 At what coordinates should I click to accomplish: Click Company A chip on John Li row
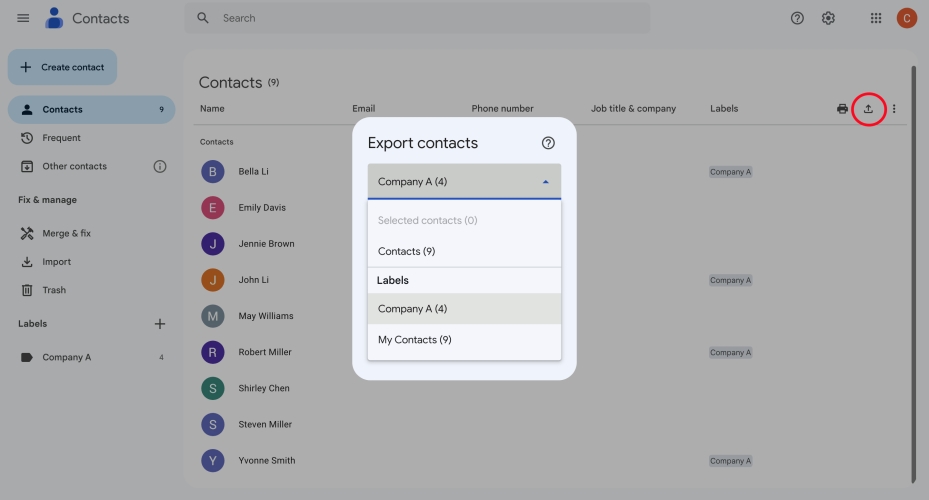coord(731,280)
